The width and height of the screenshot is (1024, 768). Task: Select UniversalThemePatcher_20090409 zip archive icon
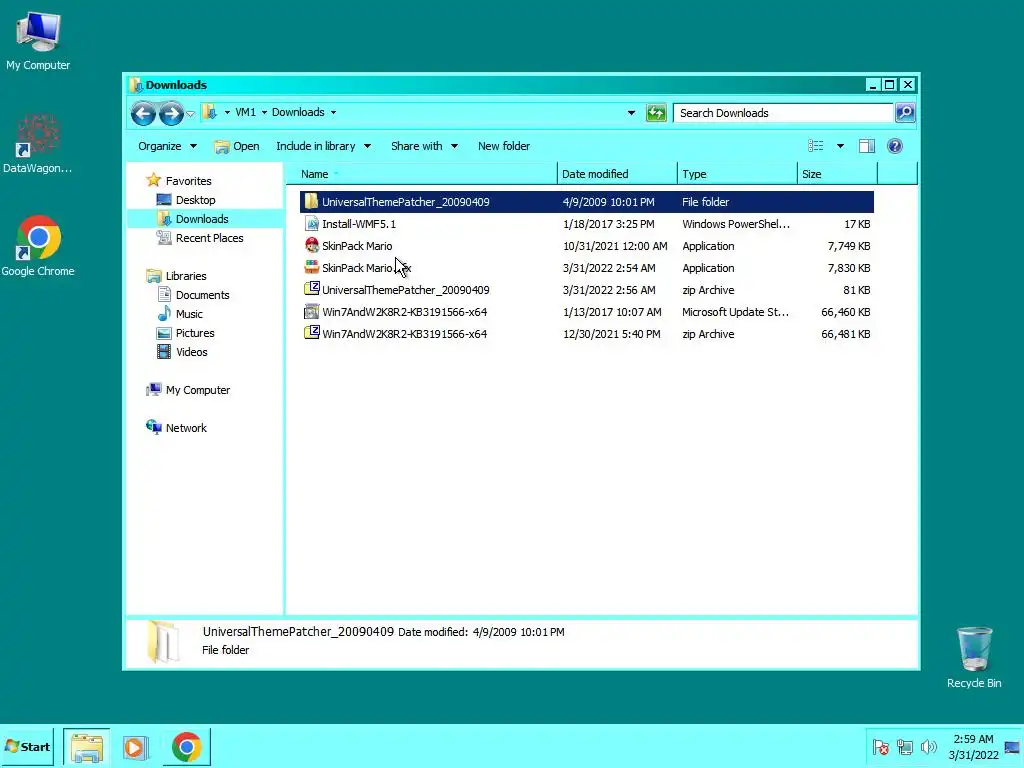[312, 289]
